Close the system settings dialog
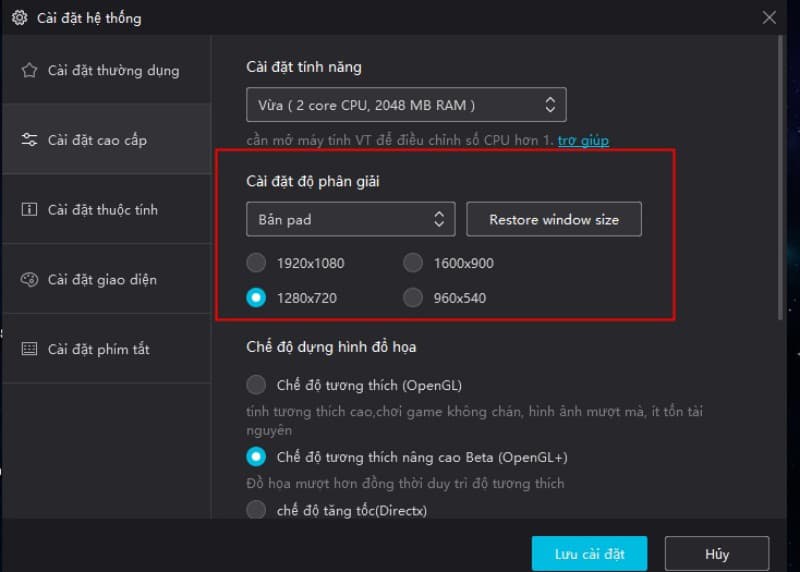800x572 pixels. click(769, 18)
